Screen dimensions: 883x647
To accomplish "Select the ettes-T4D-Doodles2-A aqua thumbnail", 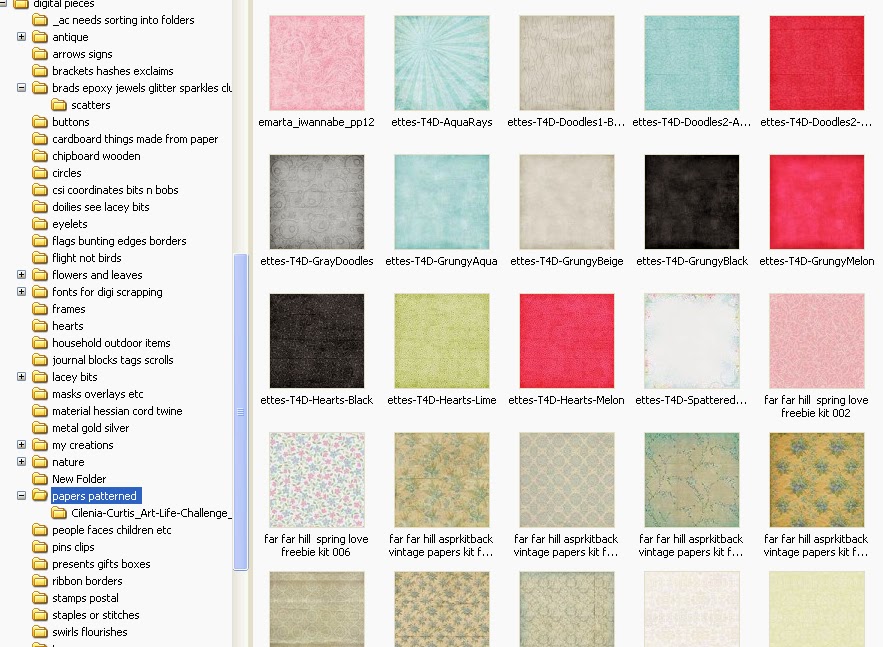I will click(x=692, y=63).
